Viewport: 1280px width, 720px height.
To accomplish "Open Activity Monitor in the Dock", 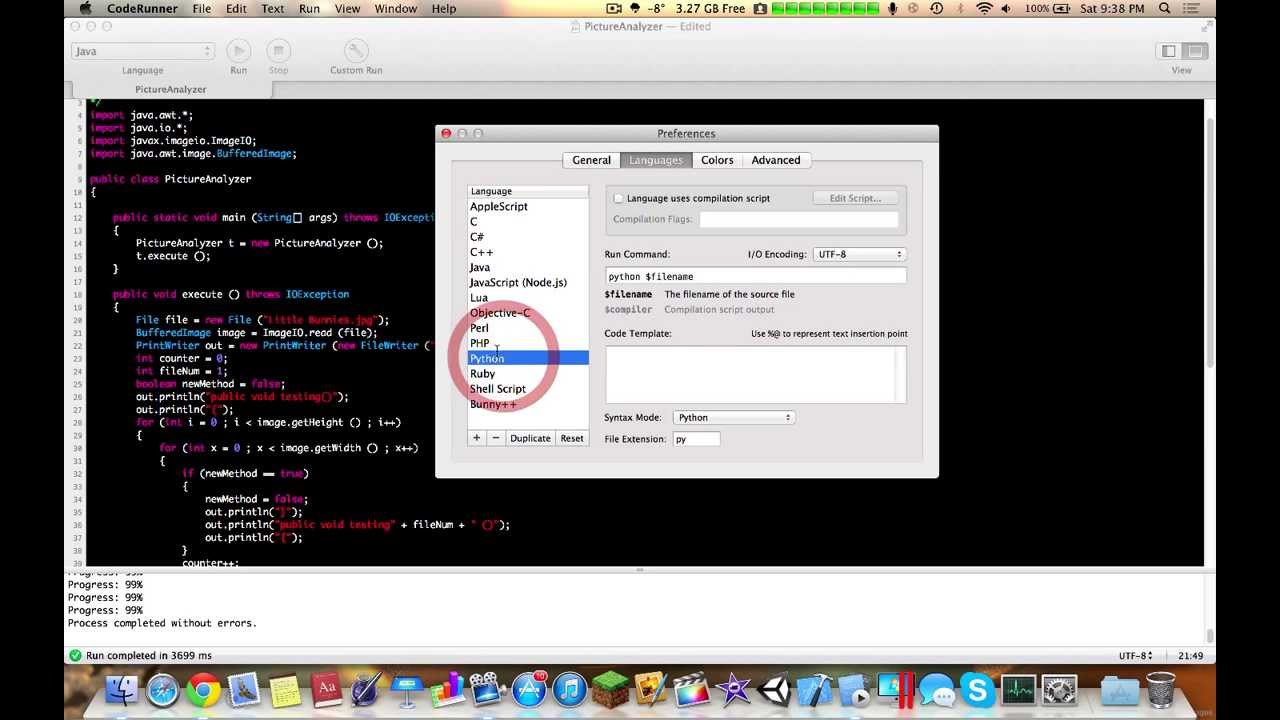I will click(x=1018, y=690).
